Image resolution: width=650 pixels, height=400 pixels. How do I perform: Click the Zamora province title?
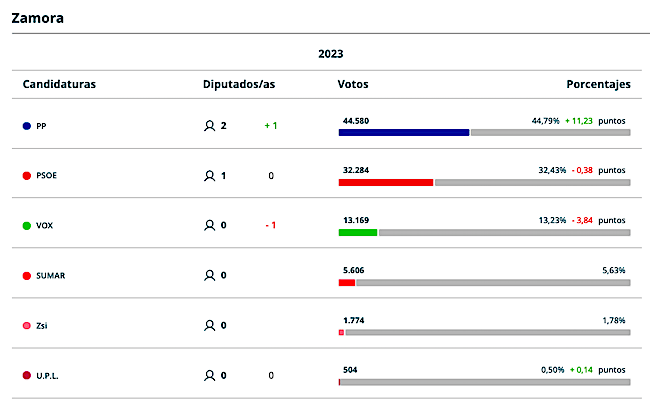point(39,18)
